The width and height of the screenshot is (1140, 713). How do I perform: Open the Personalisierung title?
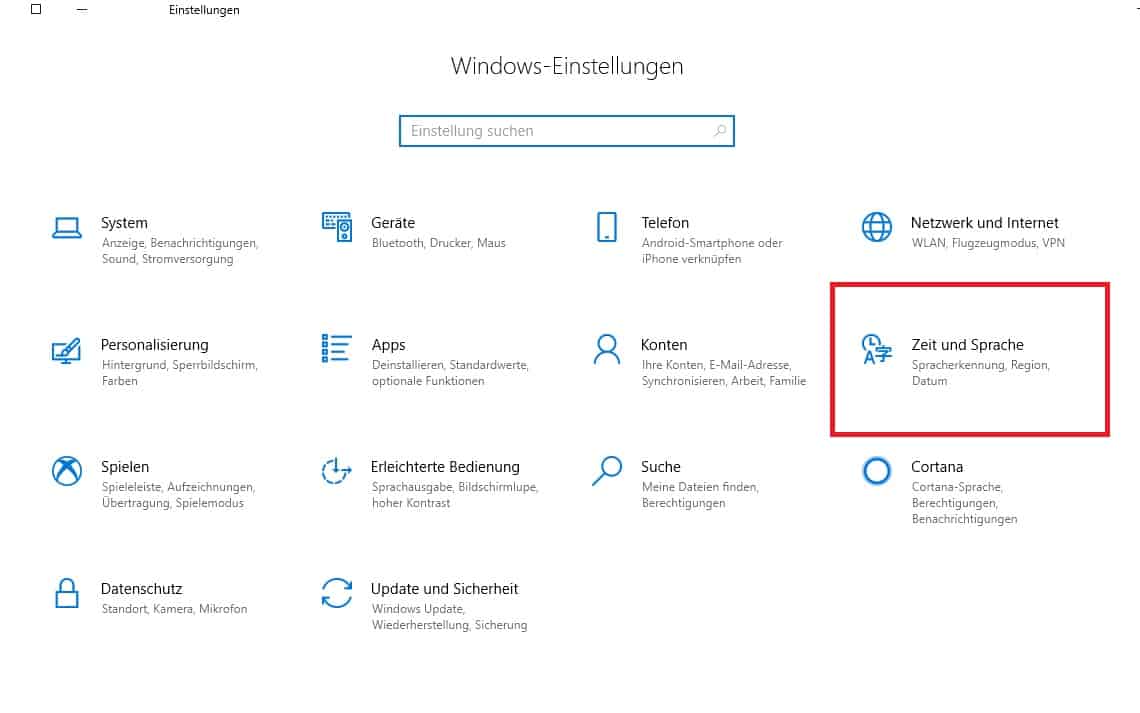coord(154,345)
